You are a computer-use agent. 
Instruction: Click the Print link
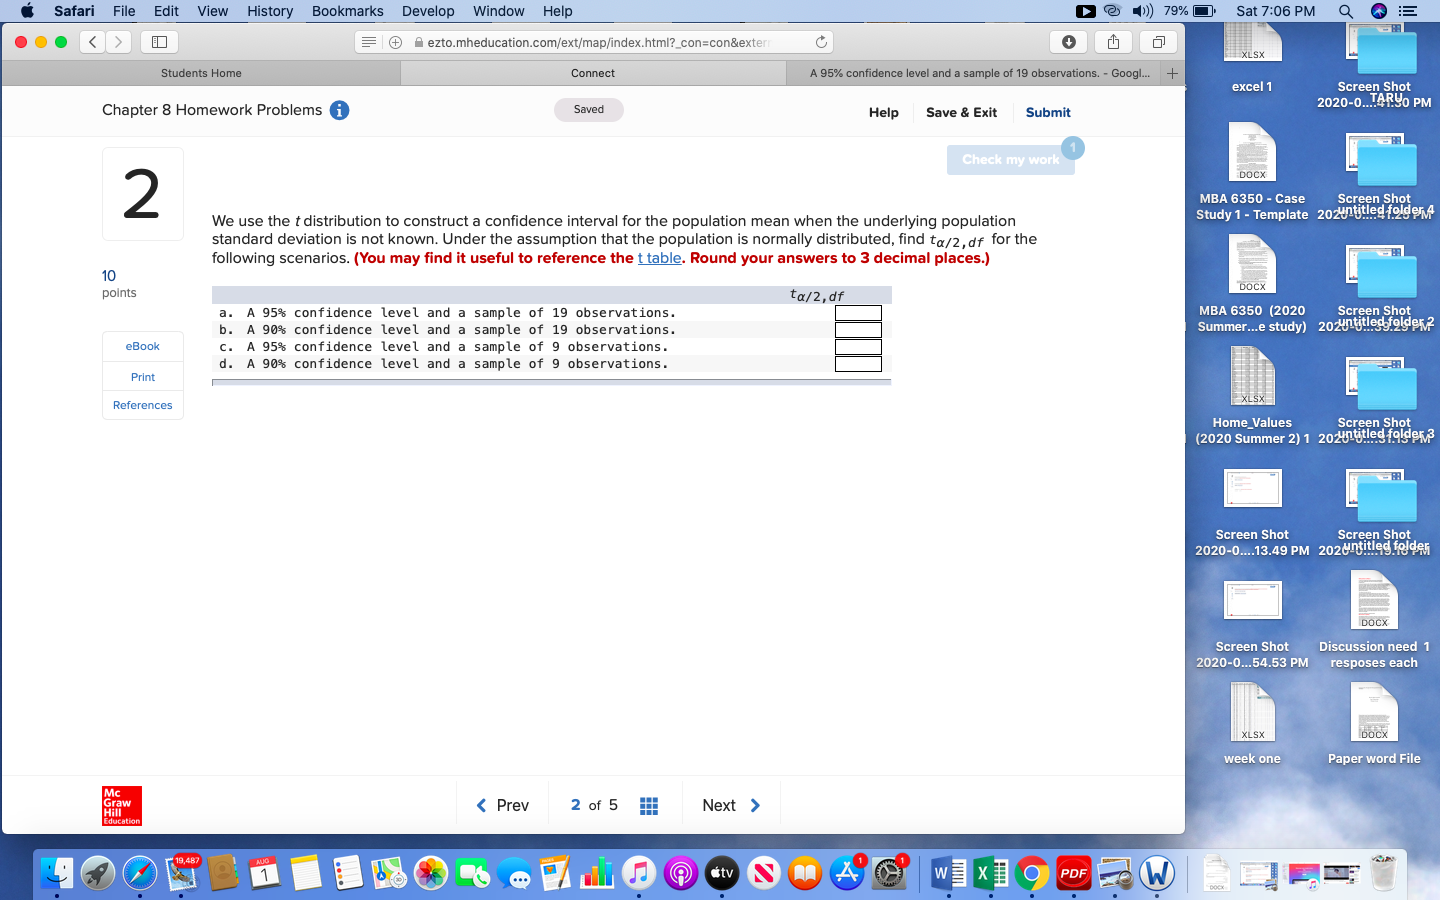pos(143,377)
